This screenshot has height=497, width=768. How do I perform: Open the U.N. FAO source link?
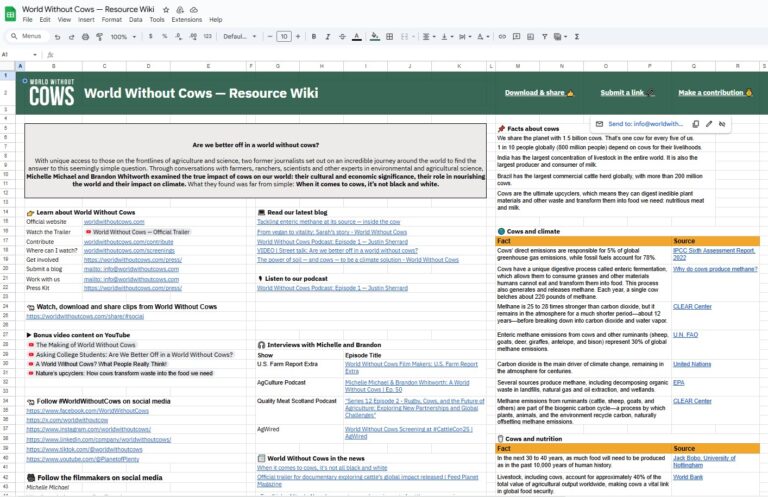pyautogui.click(x=685, y=335)
